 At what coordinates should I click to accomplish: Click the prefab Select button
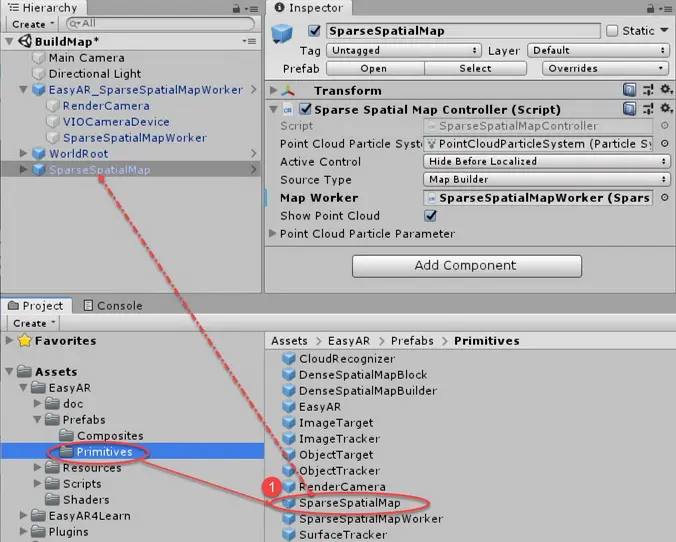coord(475,68)
